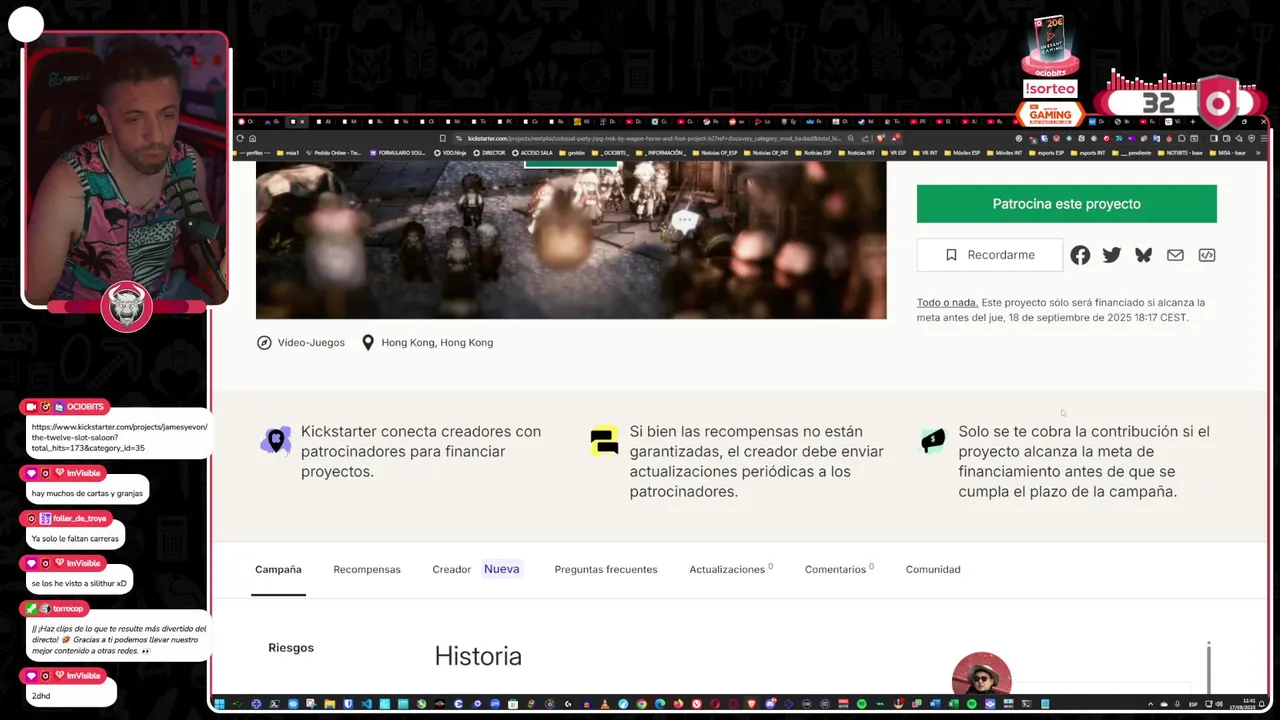Click the !sorteo overlay label
1280x720 pixels.
click(1050, 88)
